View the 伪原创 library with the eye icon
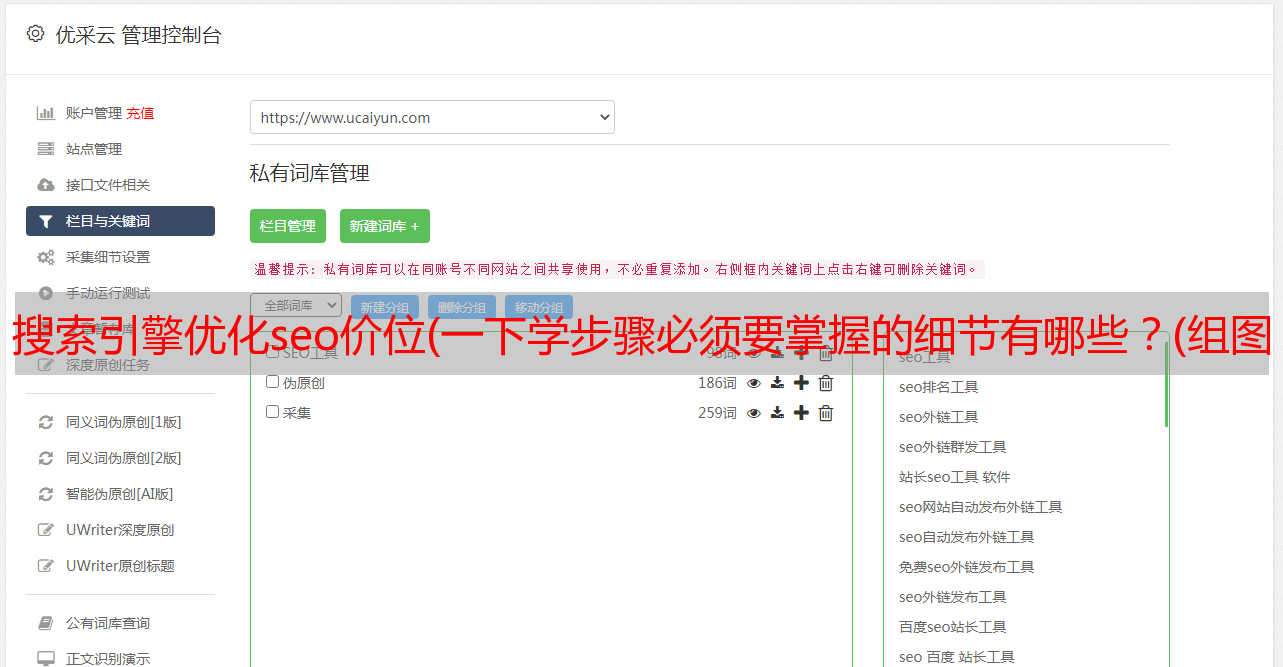The width and height of the screenshot is (1283, 667). (x=754, y=383)
